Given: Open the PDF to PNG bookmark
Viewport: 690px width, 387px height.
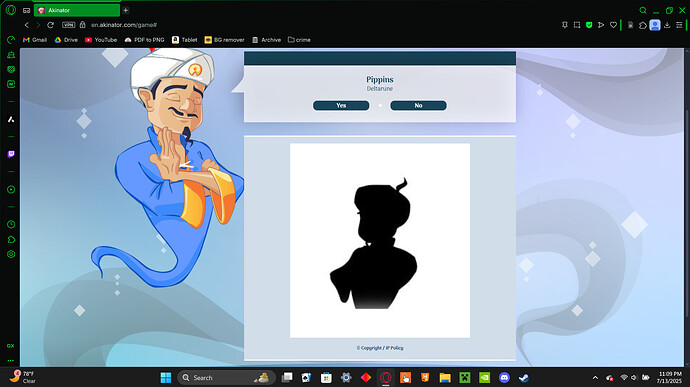Looking at the screenshot, I should 144,40.
